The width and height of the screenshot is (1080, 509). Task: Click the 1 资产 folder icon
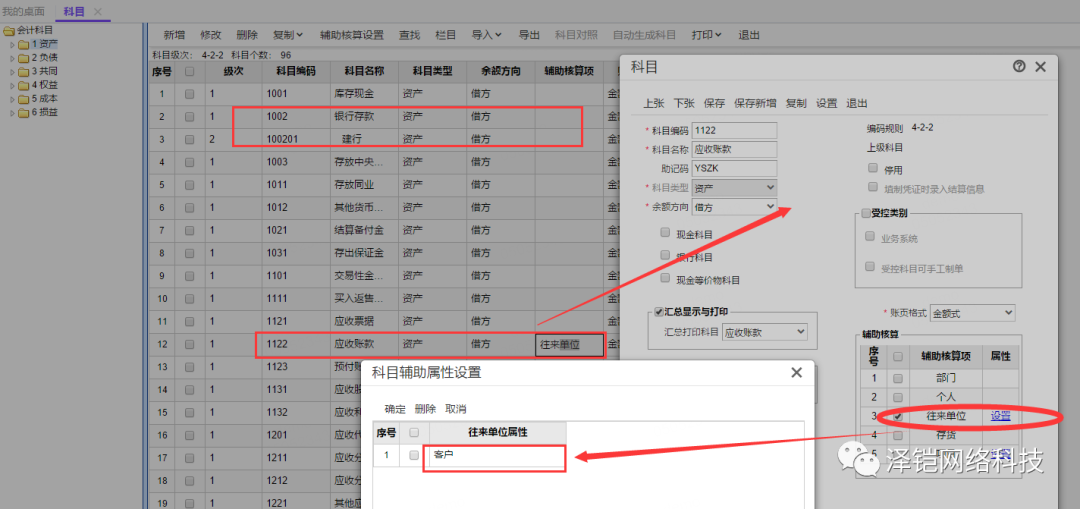pyautogui.click(x=24, y=44)
